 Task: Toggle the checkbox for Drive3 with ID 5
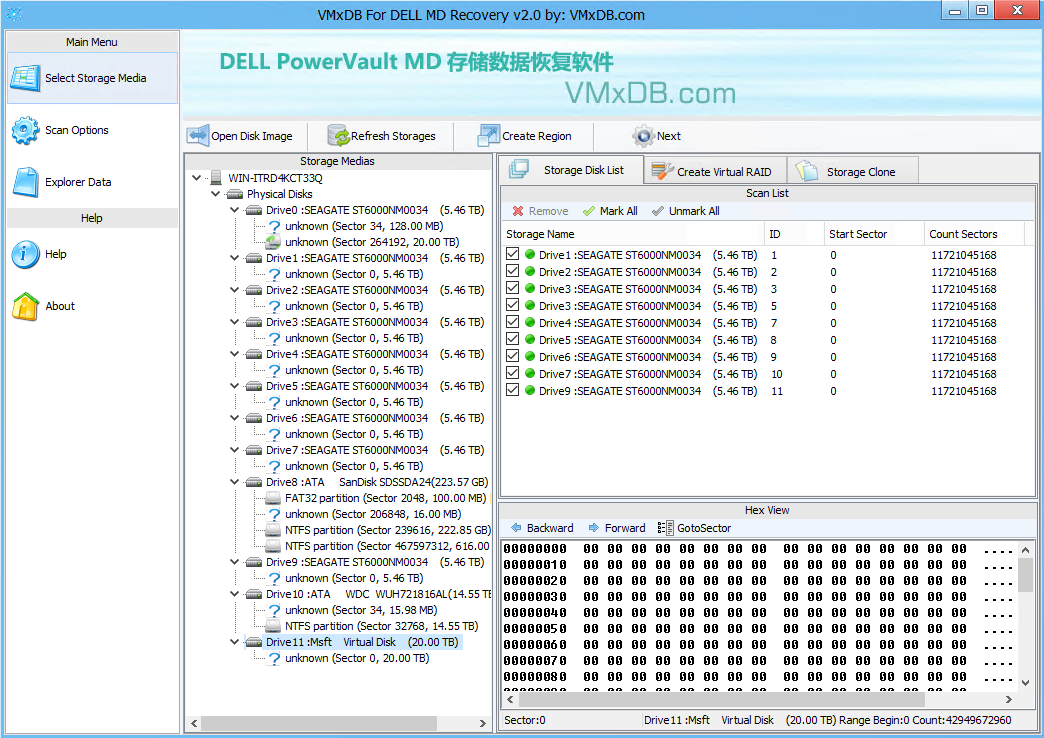click(512, 305)
